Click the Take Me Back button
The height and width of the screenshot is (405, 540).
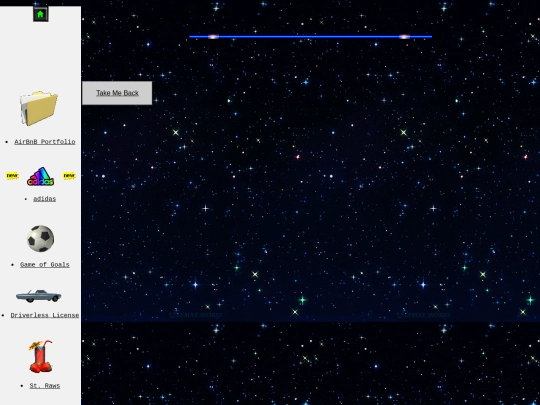click(117, 93)
